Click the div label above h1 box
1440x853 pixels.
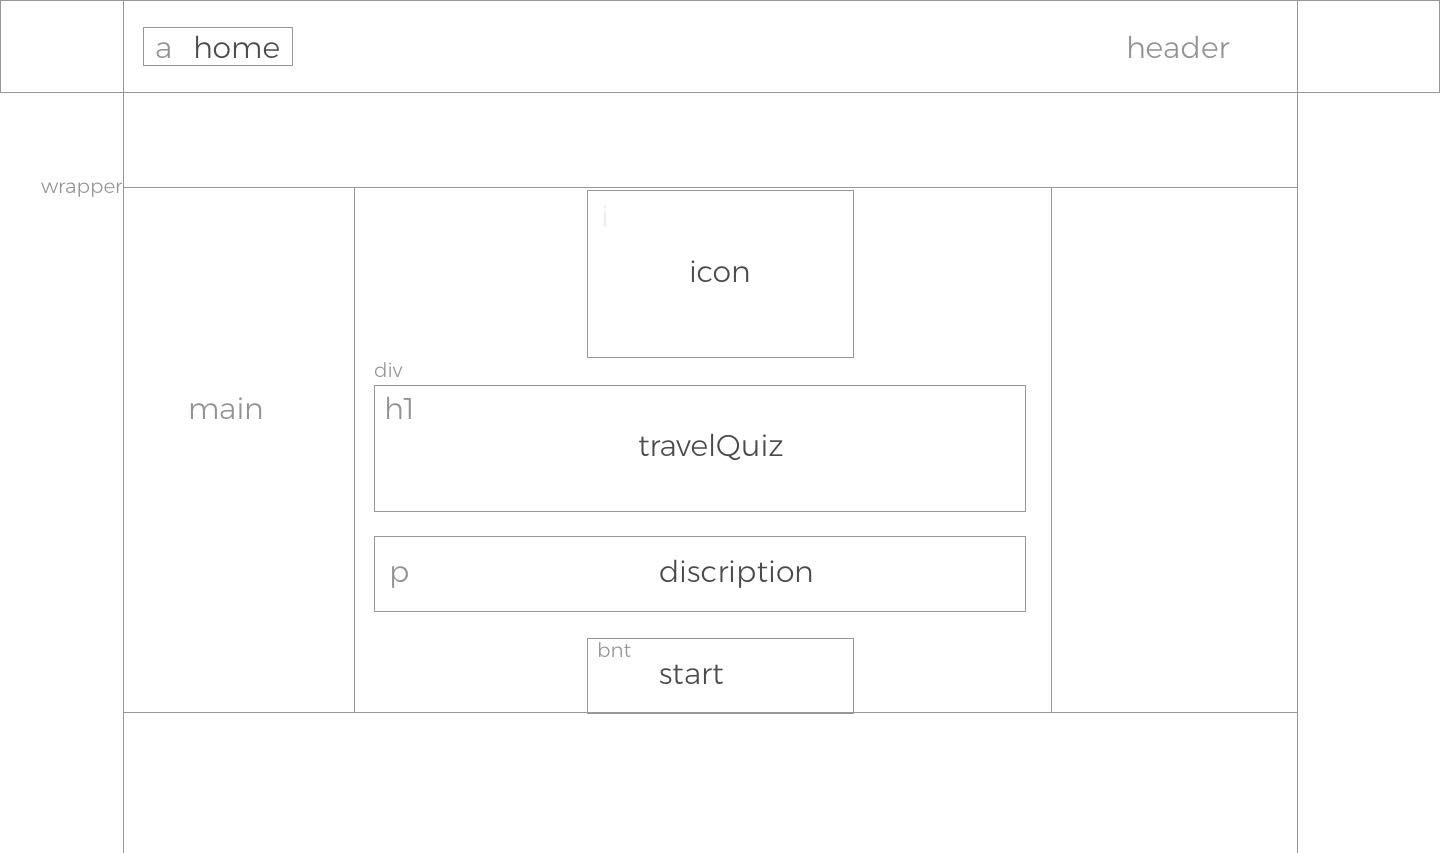[388, 370]
